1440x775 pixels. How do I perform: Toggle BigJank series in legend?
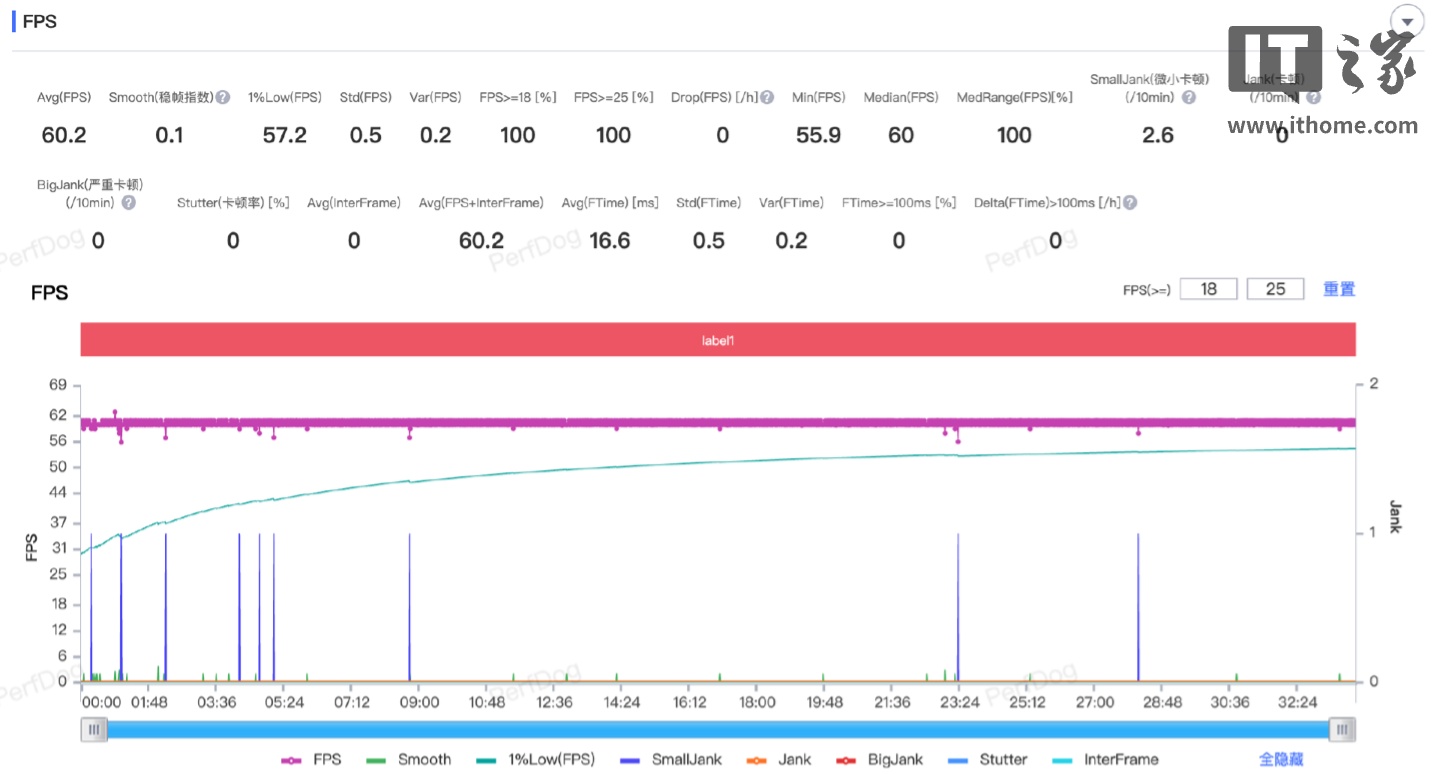coord(879,760)
